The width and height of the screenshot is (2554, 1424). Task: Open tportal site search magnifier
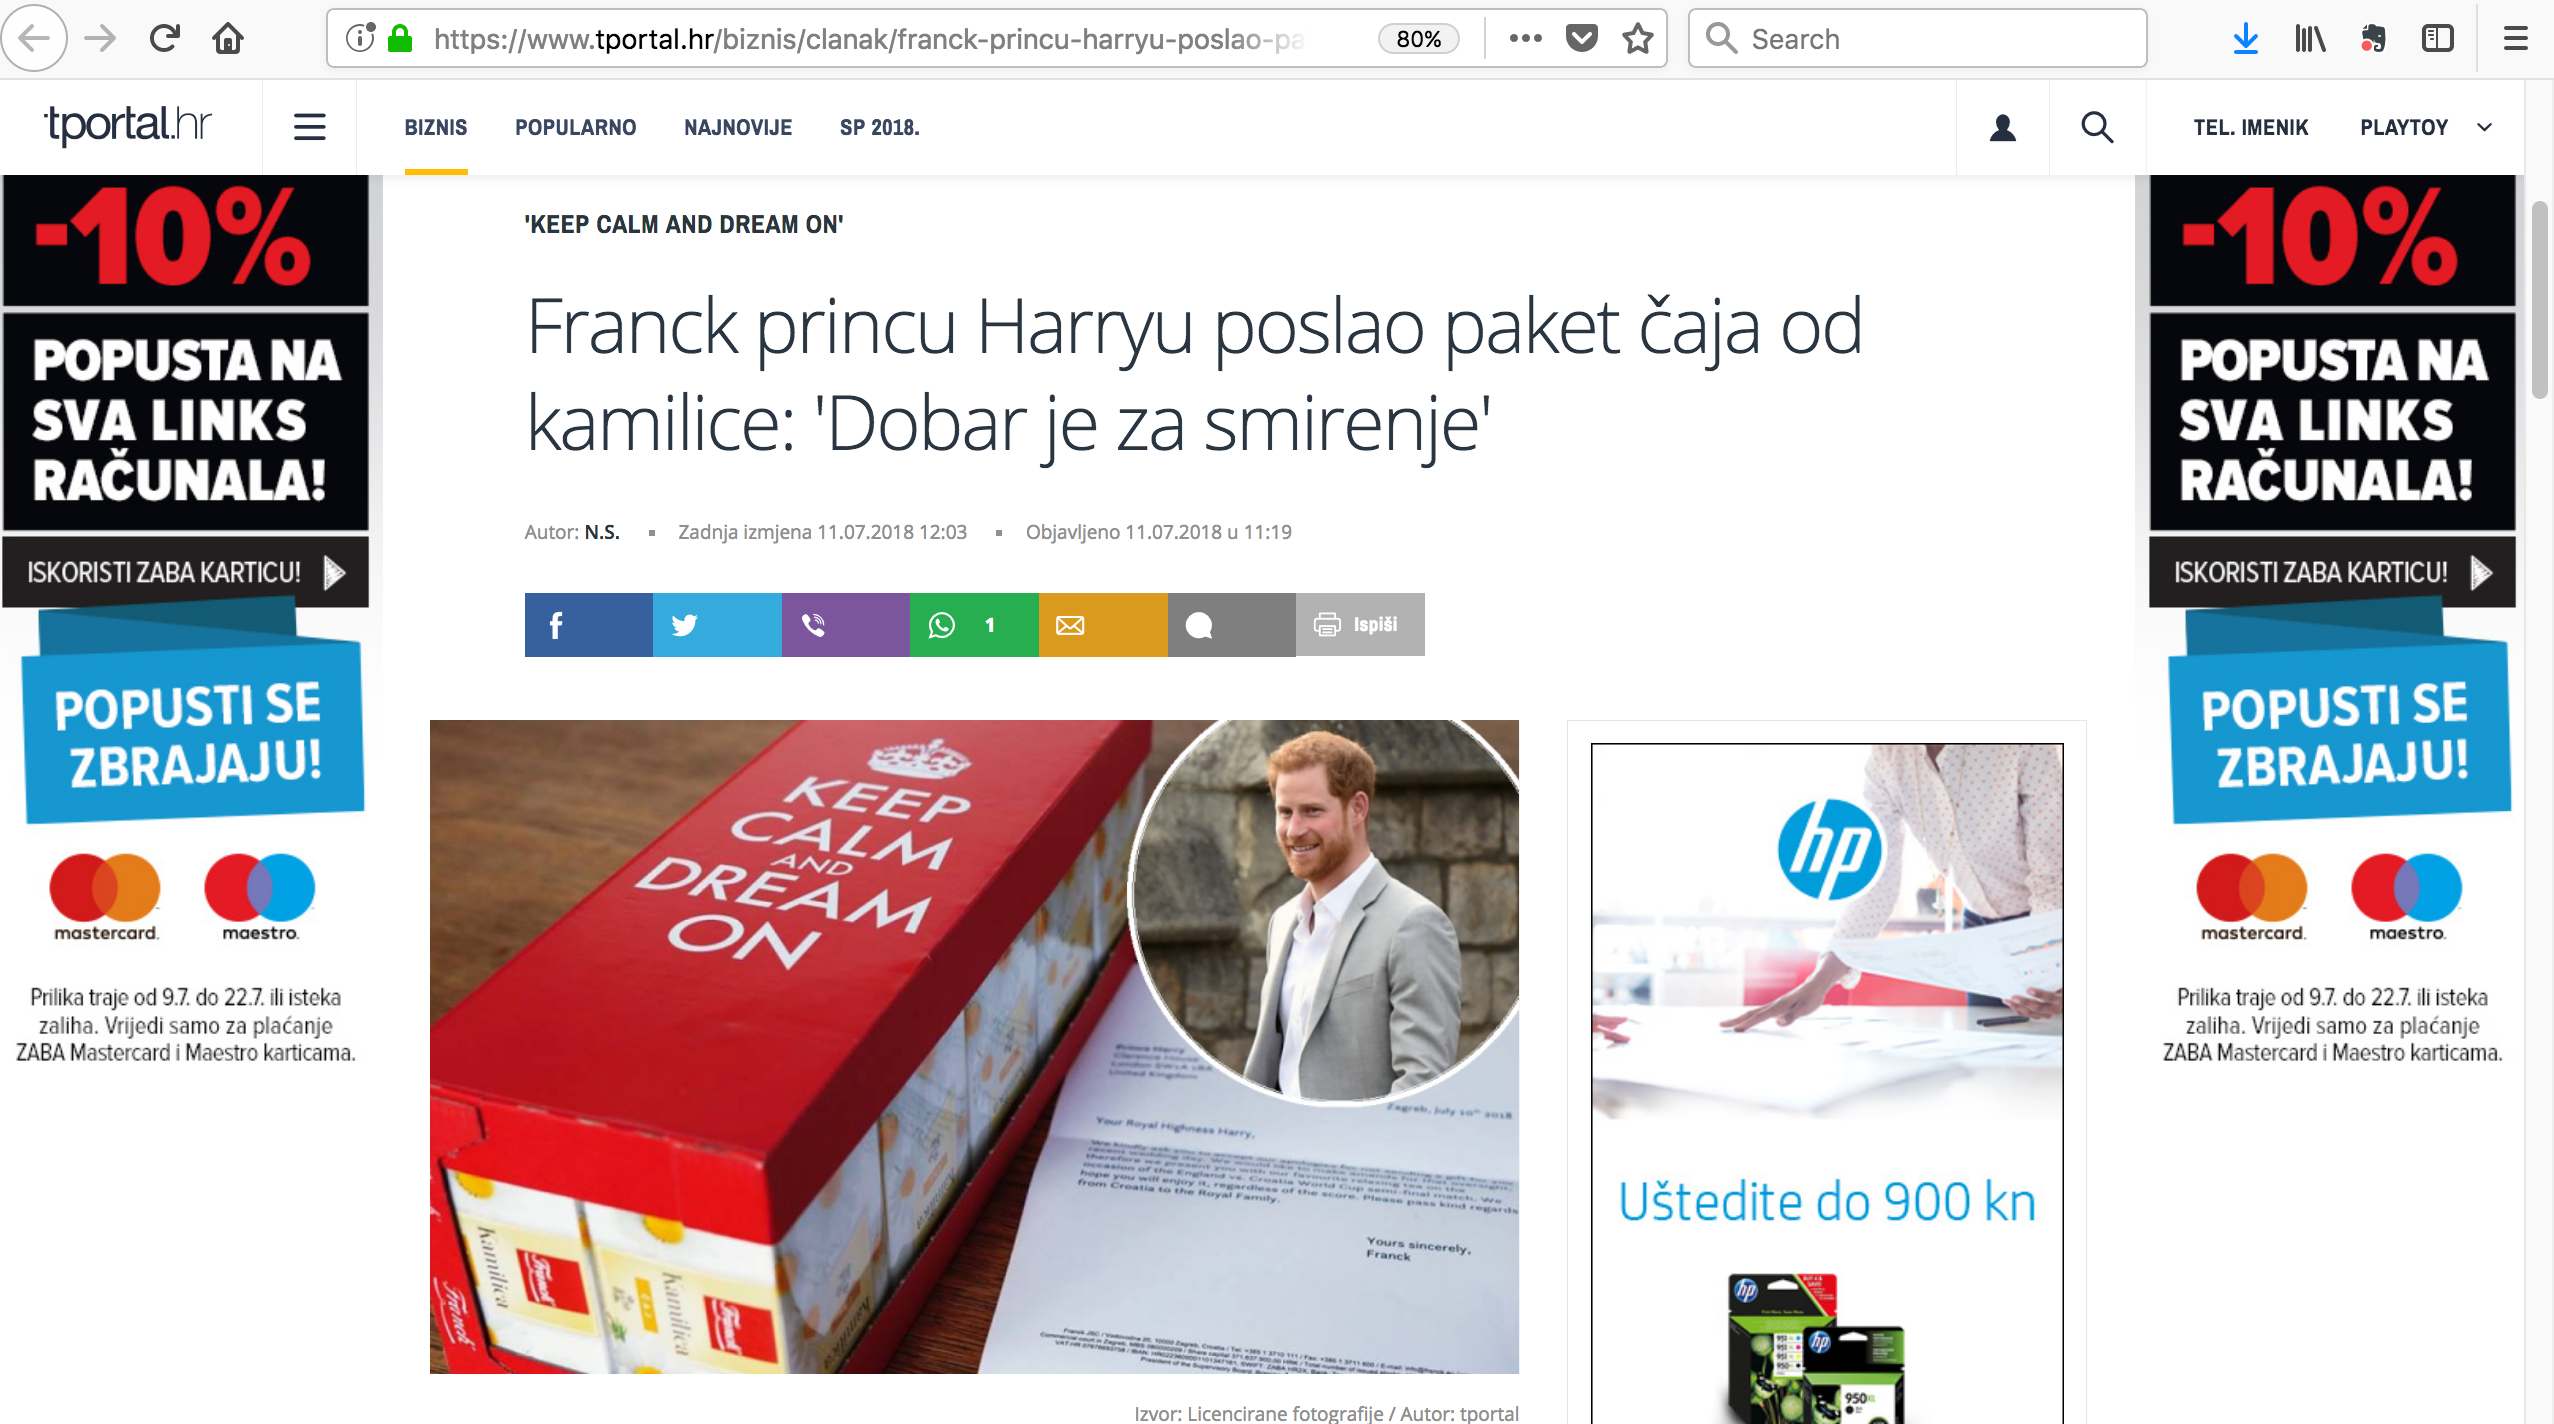point(2096,127)
